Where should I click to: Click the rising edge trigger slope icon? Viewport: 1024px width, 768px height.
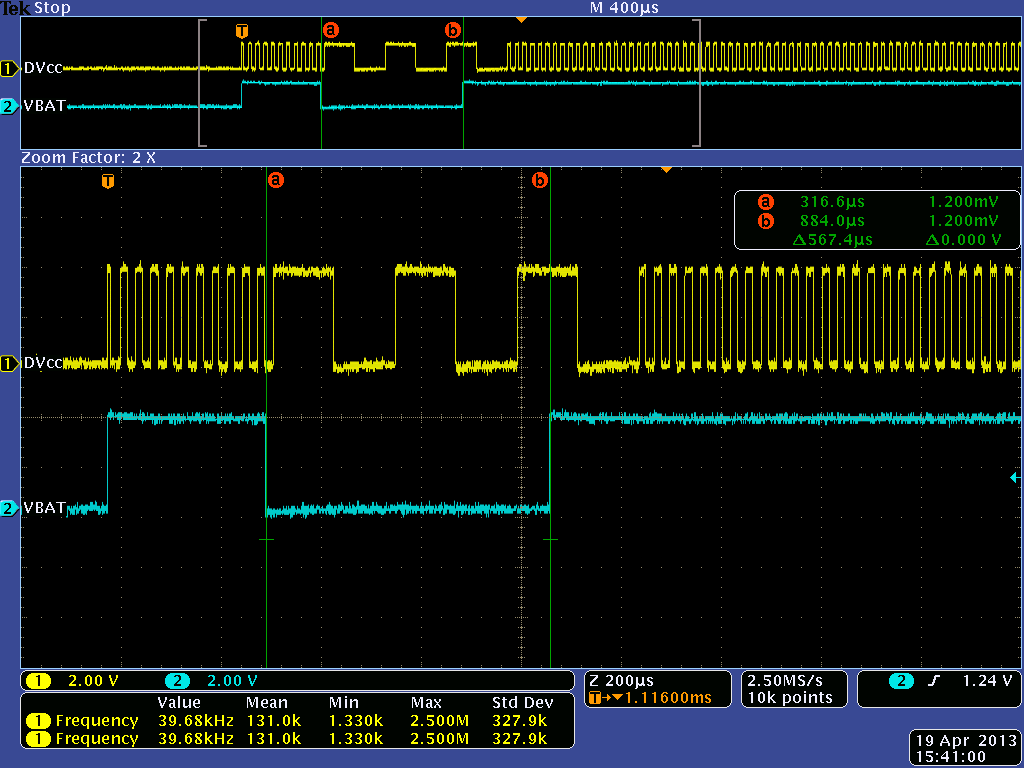tap(934, 681)
